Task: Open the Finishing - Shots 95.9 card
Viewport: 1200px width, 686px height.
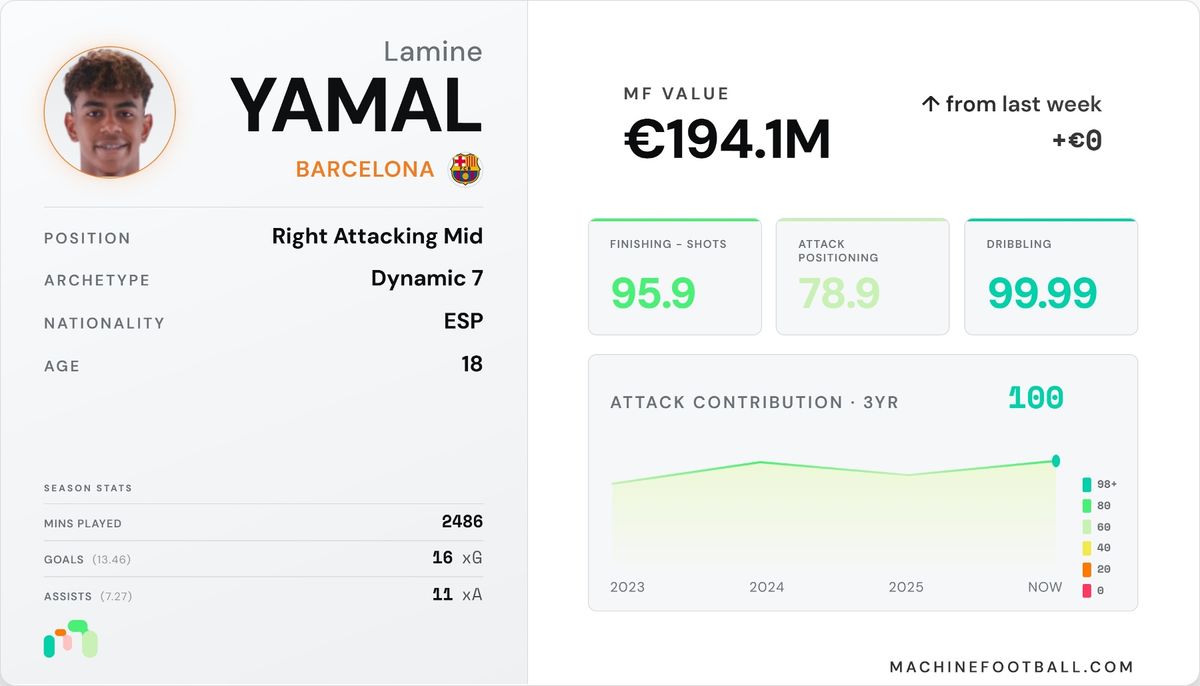Action: pos(675,277)
